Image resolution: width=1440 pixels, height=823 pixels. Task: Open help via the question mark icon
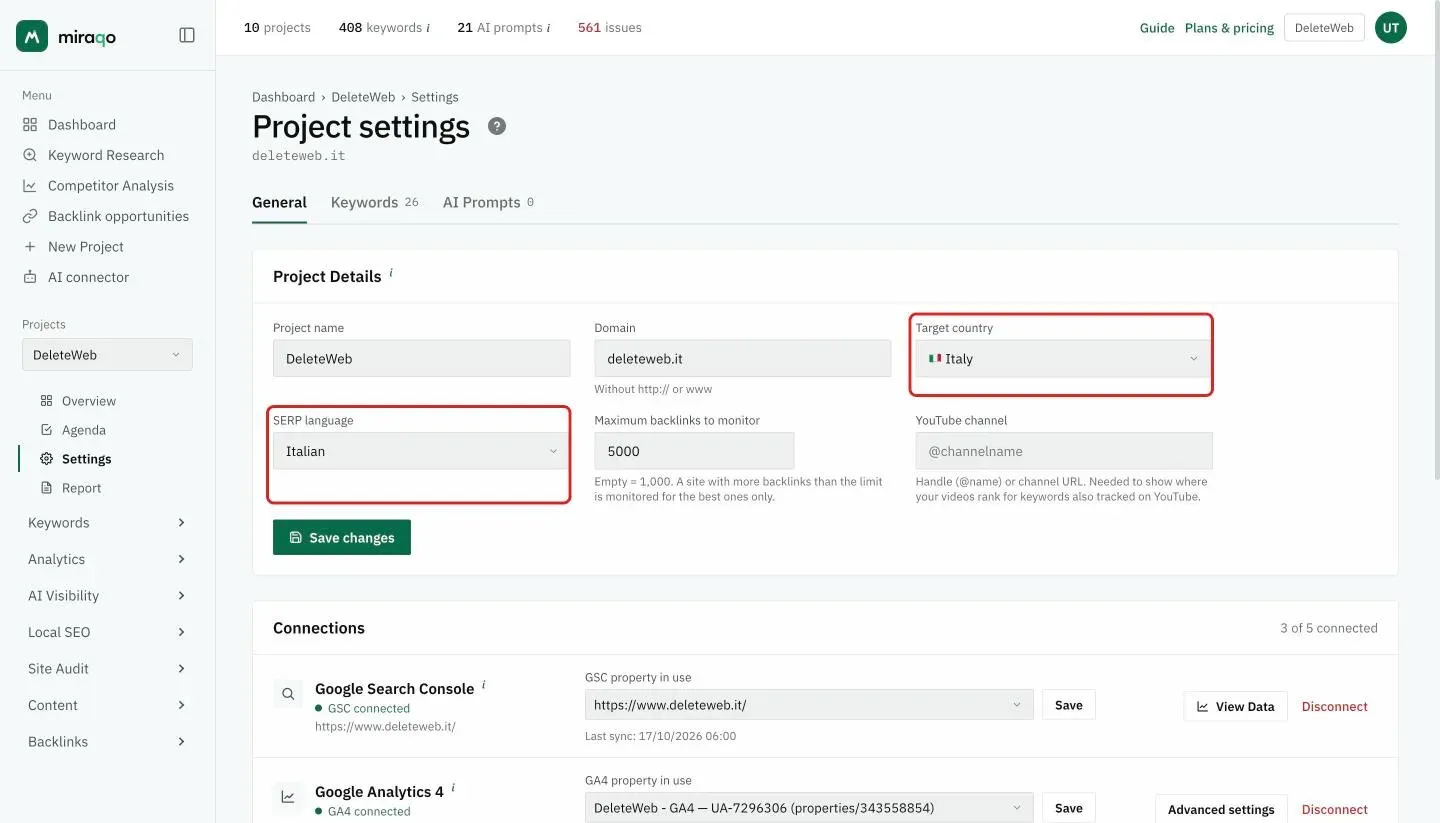pos(497,126)
